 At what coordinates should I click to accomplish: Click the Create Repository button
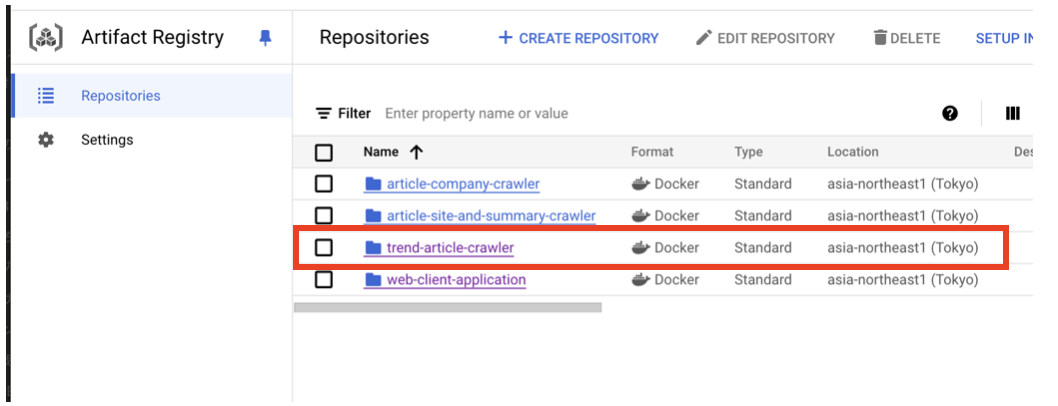coord(578,38)
